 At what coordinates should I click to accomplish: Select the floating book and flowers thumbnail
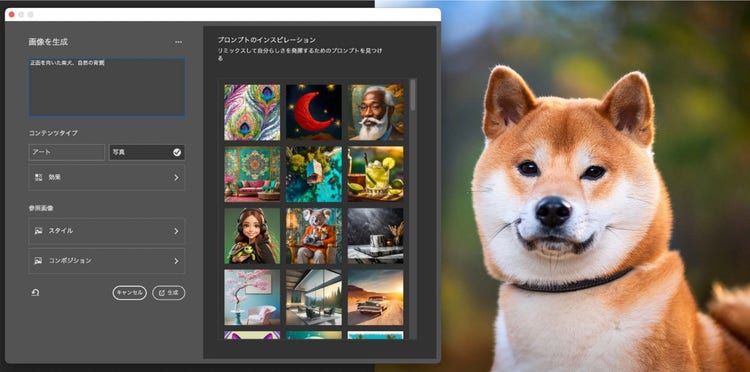click(314, 174)
